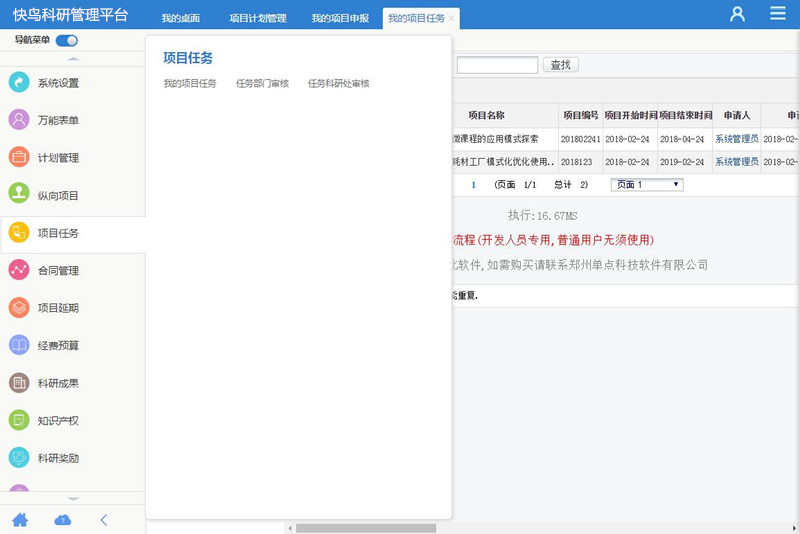The image size is (800, 534).
Task: Click the horizontal scrollbar thumb
Action: (x=366, y=528)
